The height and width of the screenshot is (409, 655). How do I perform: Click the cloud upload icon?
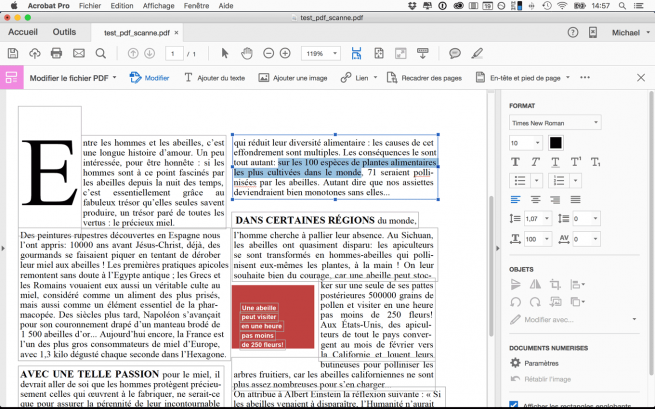[x=35, y=53]
